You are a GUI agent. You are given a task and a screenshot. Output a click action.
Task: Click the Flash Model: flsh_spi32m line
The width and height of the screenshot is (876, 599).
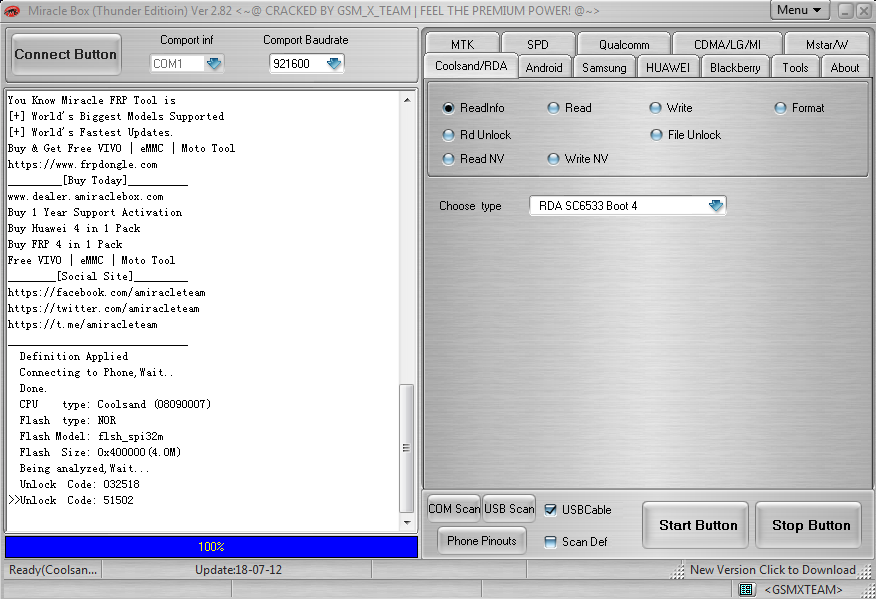[x=92, y=436]
